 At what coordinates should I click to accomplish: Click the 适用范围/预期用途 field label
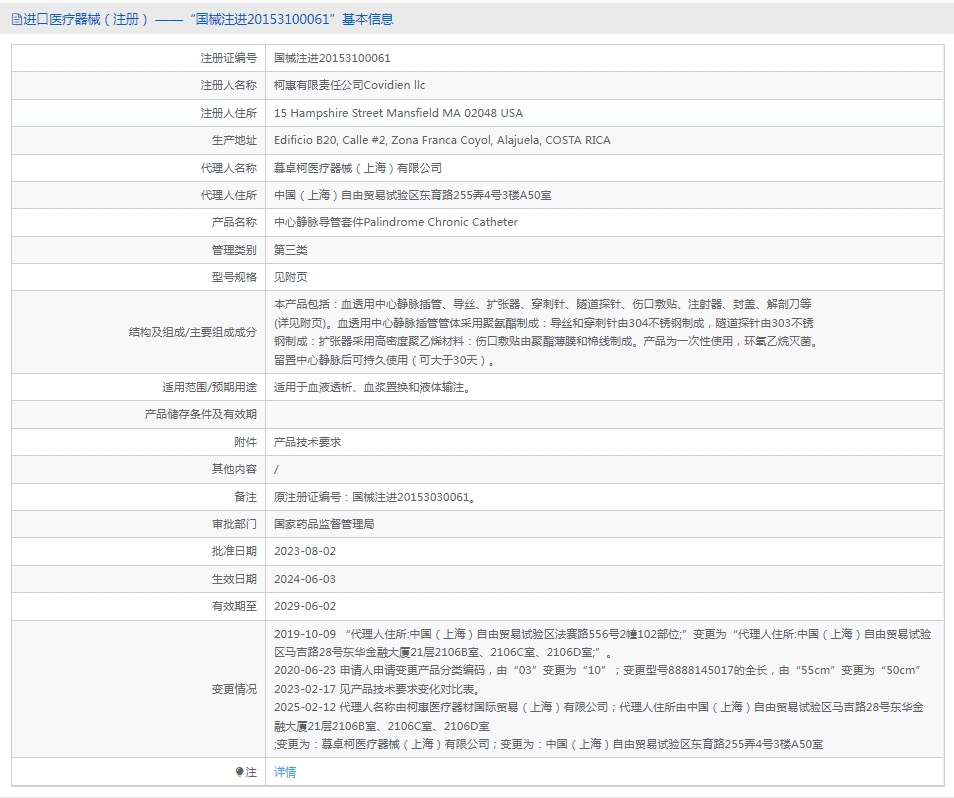tap(209, 387)
